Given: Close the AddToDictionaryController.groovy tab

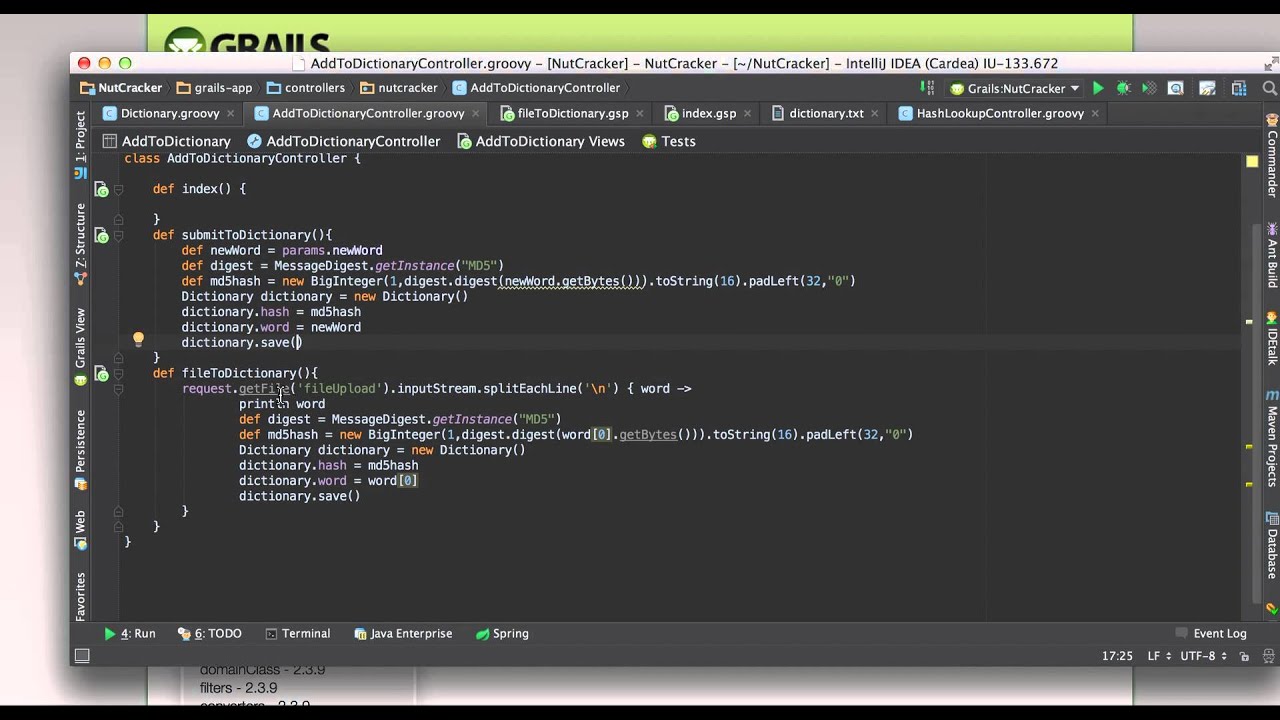Looking at the screenshot, I should click(x=475, y=114).
